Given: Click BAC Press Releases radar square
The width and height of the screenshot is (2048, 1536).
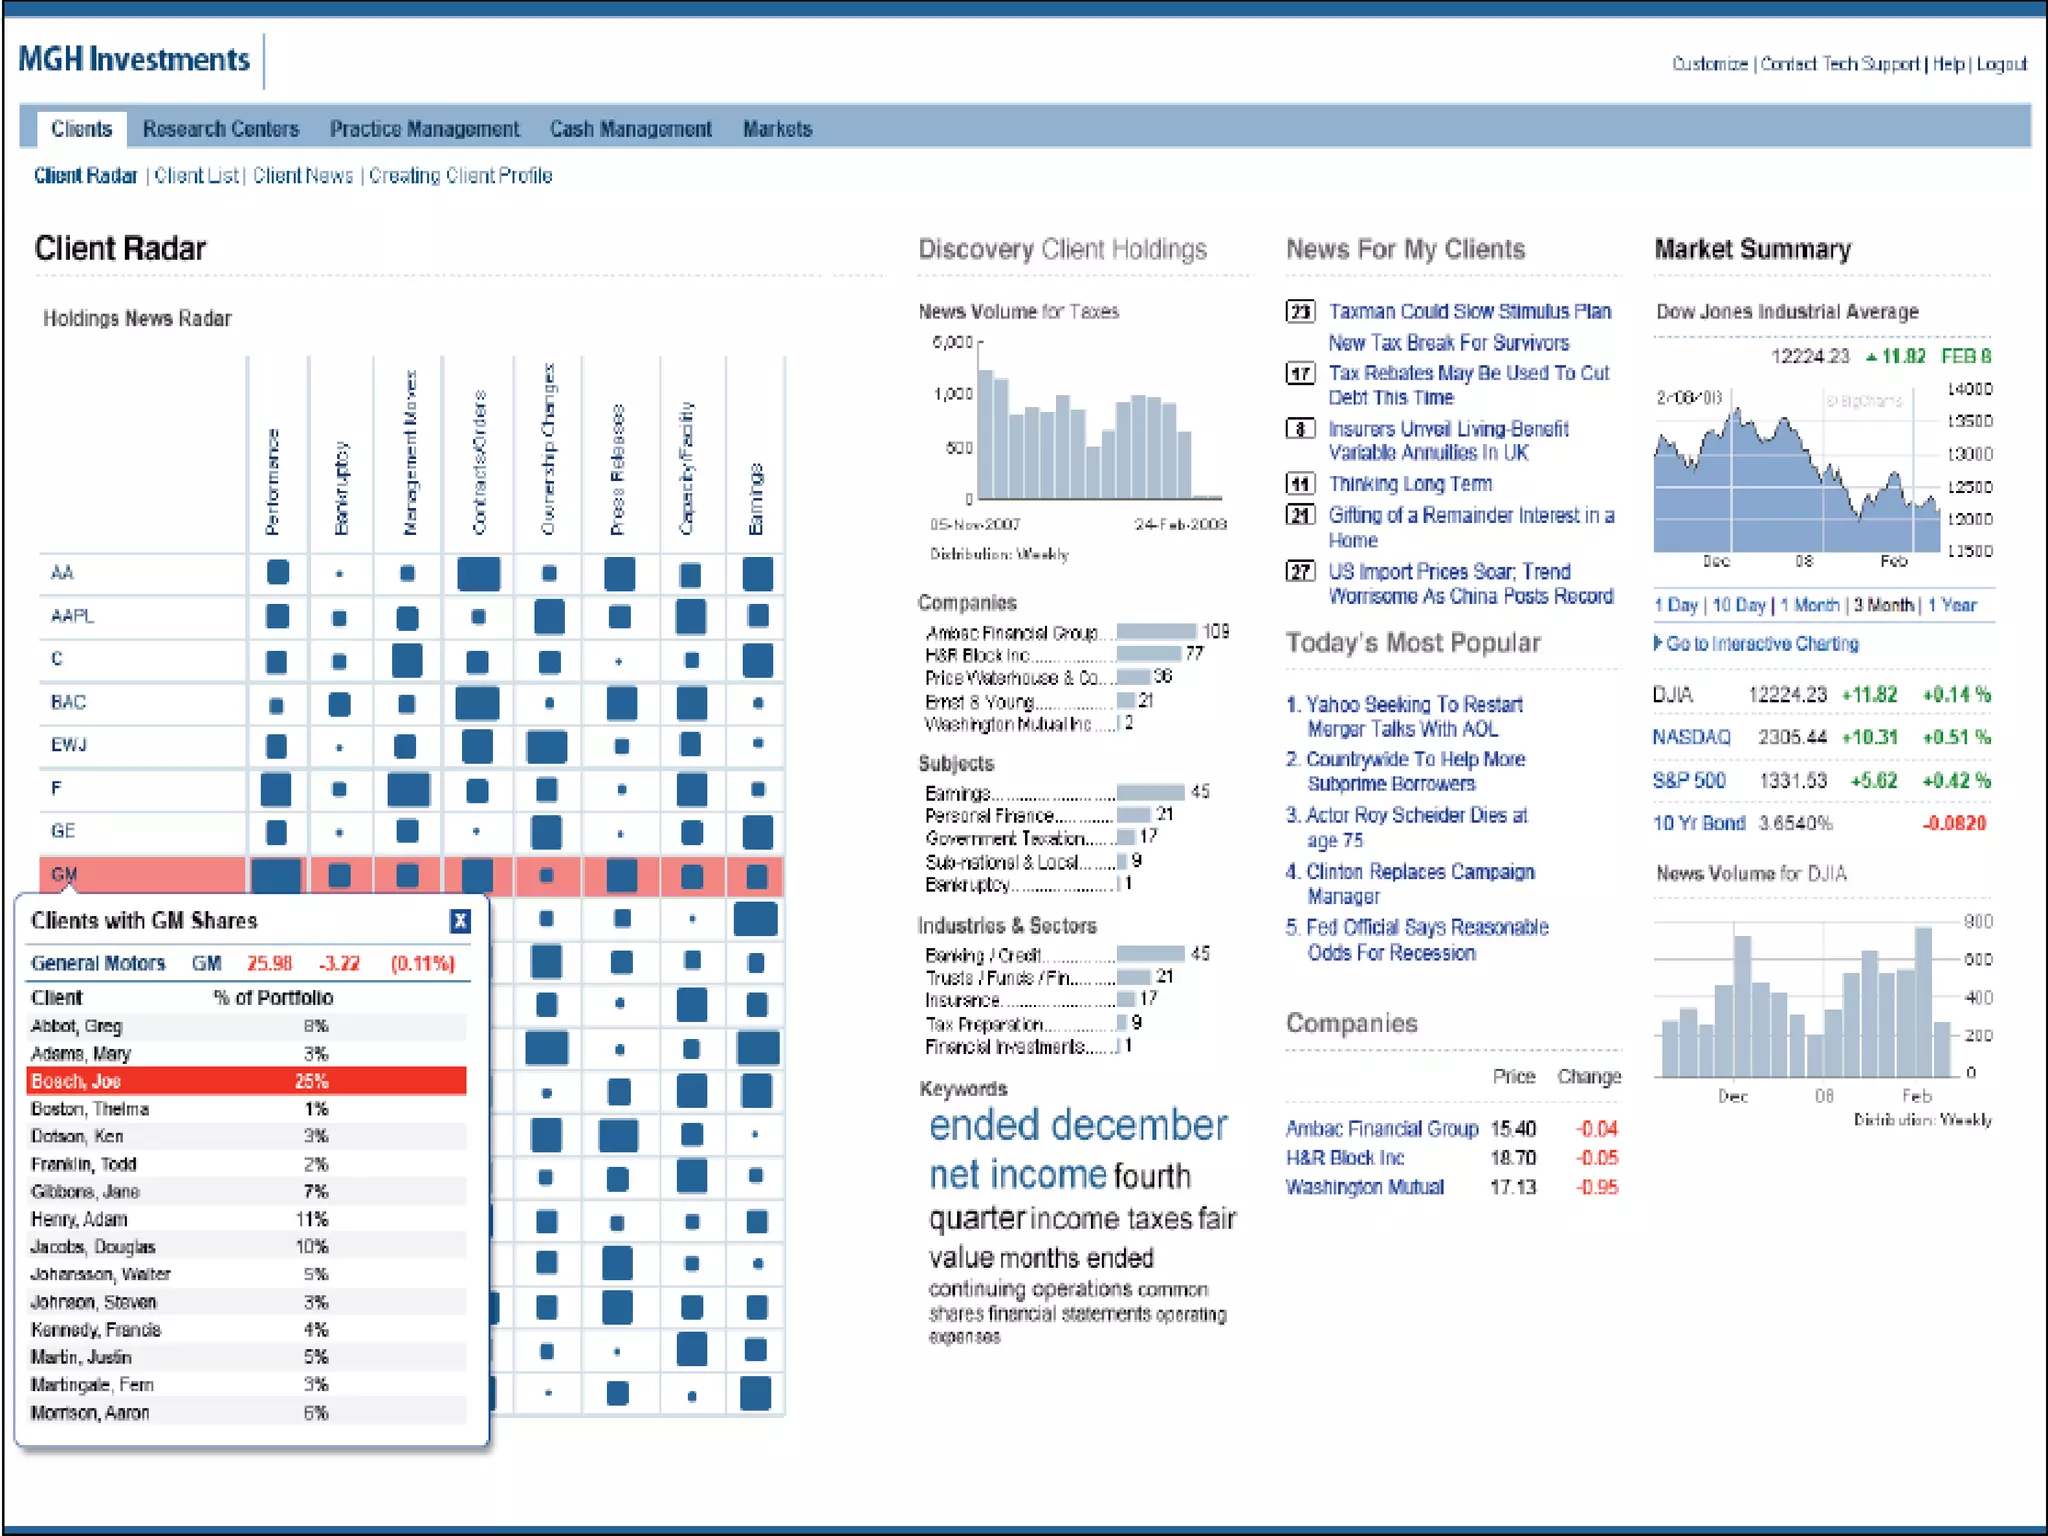Looking at the screenshot, I should 621,703.
